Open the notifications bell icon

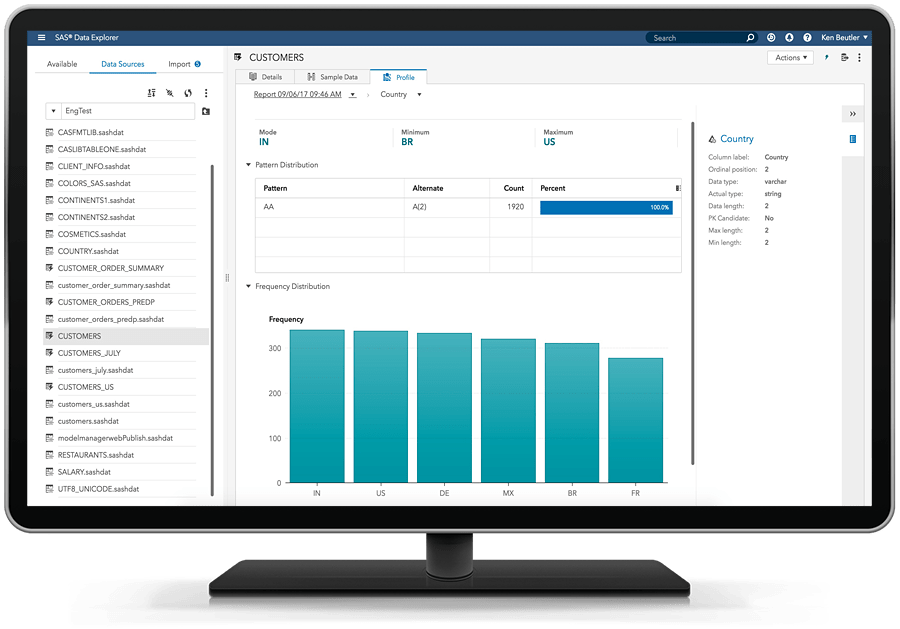click(788, 38)
